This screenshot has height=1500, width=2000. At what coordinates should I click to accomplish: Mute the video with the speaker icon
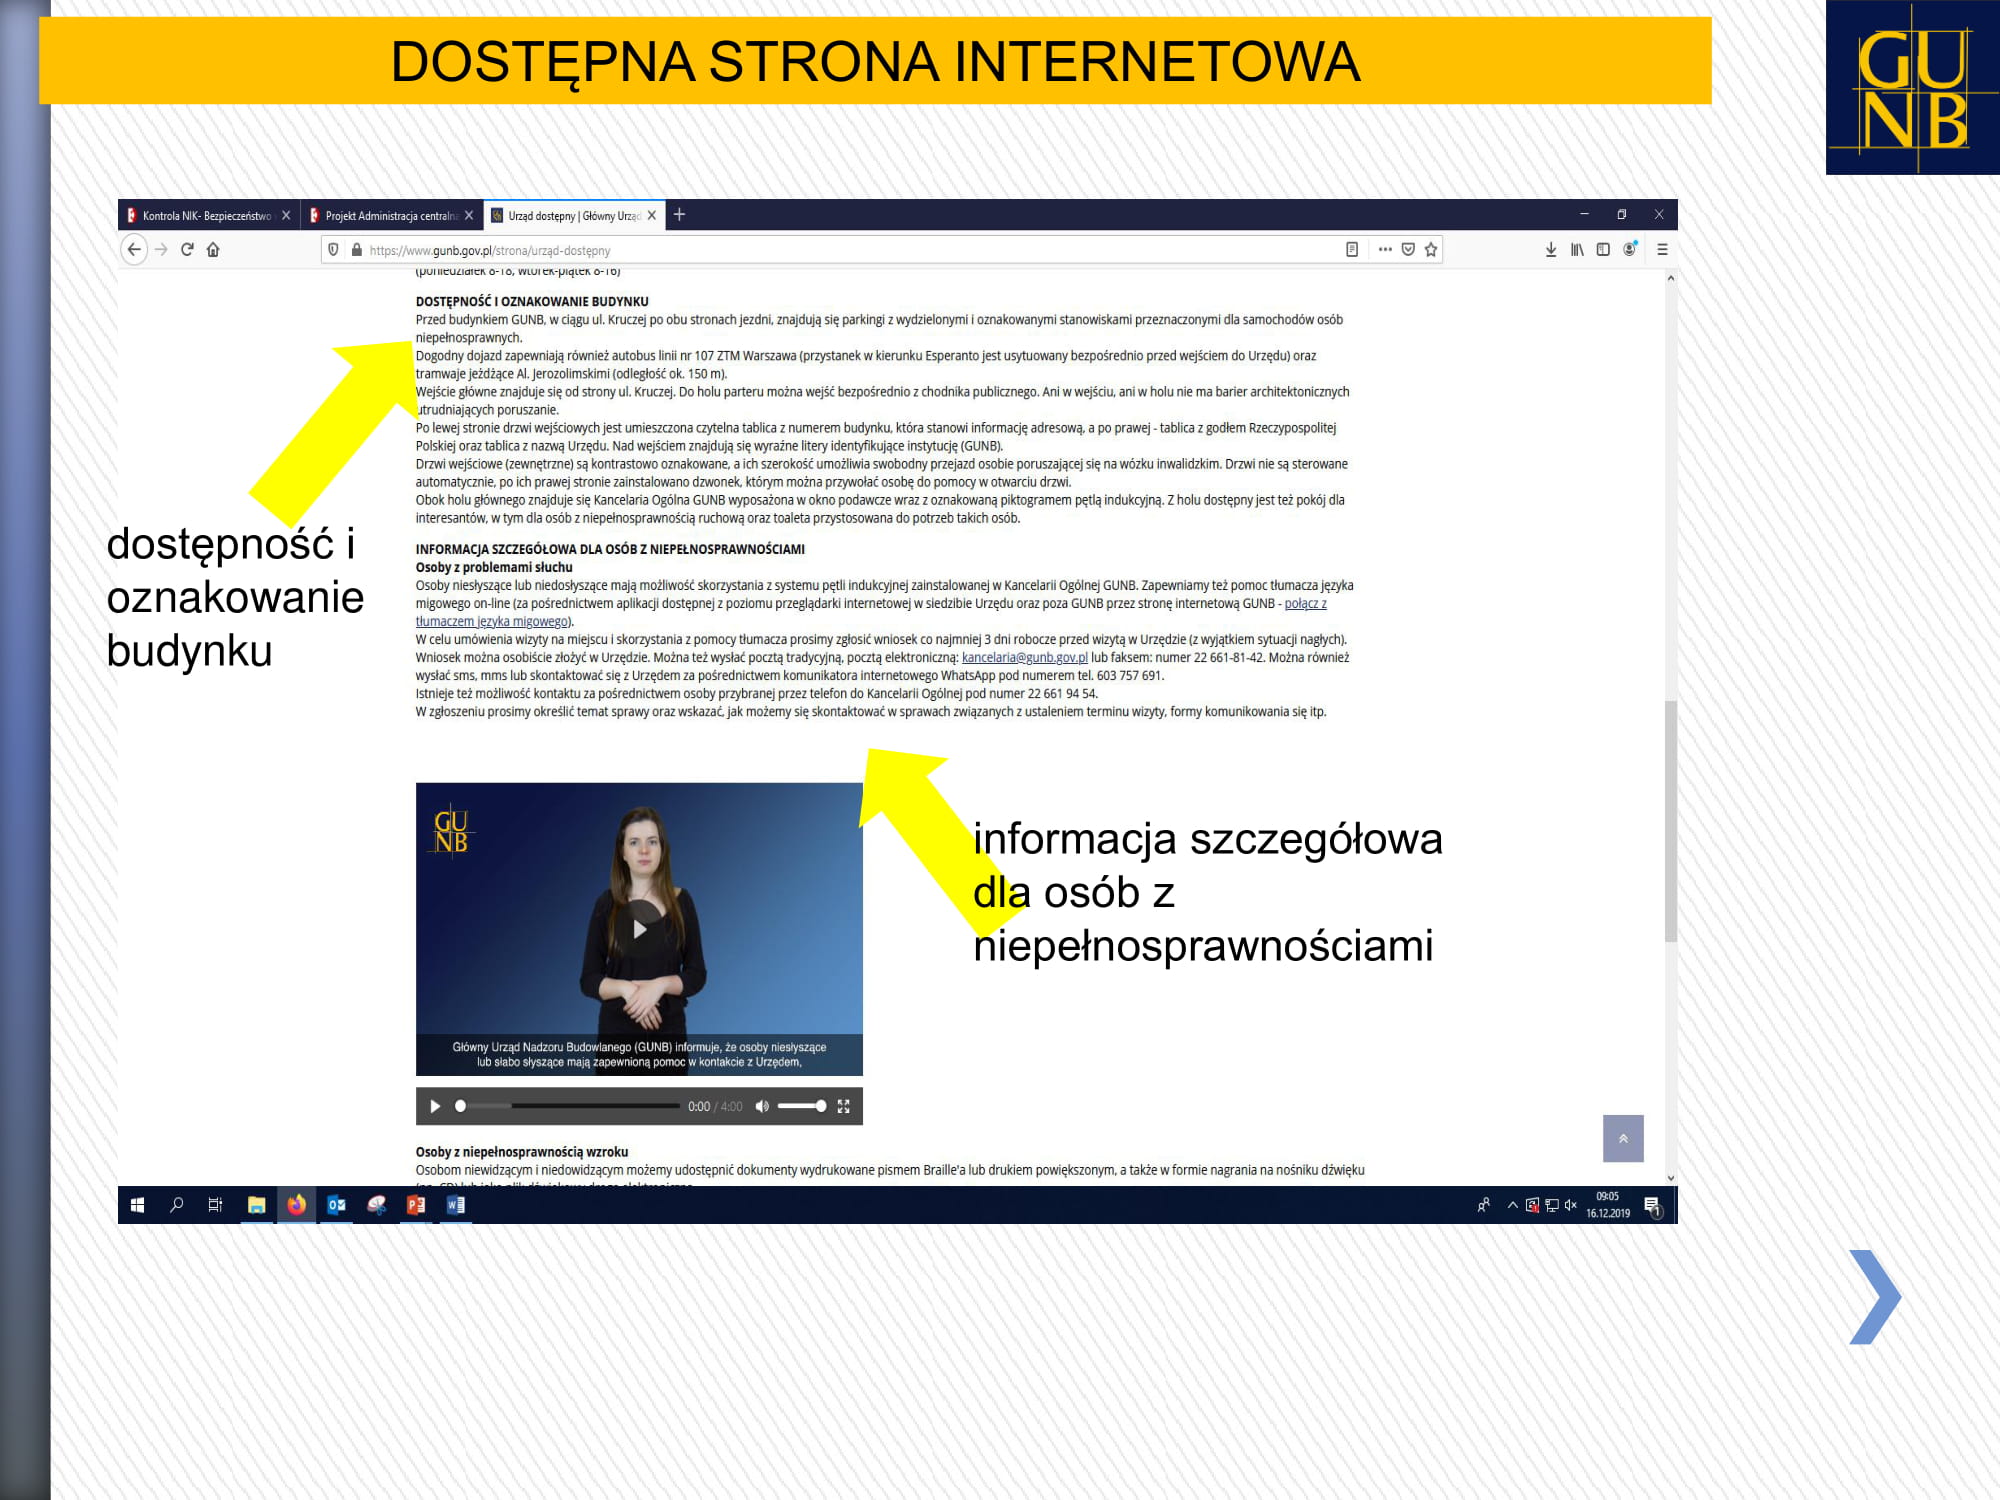pos(762,1106)
